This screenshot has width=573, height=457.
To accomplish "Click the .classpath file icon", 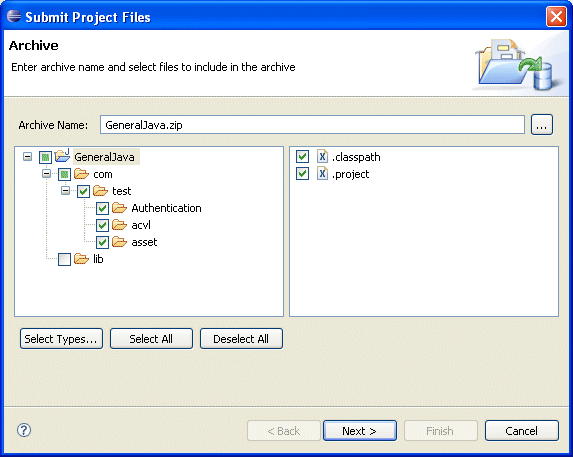I will pyautogui.click(x=322, y=156).
